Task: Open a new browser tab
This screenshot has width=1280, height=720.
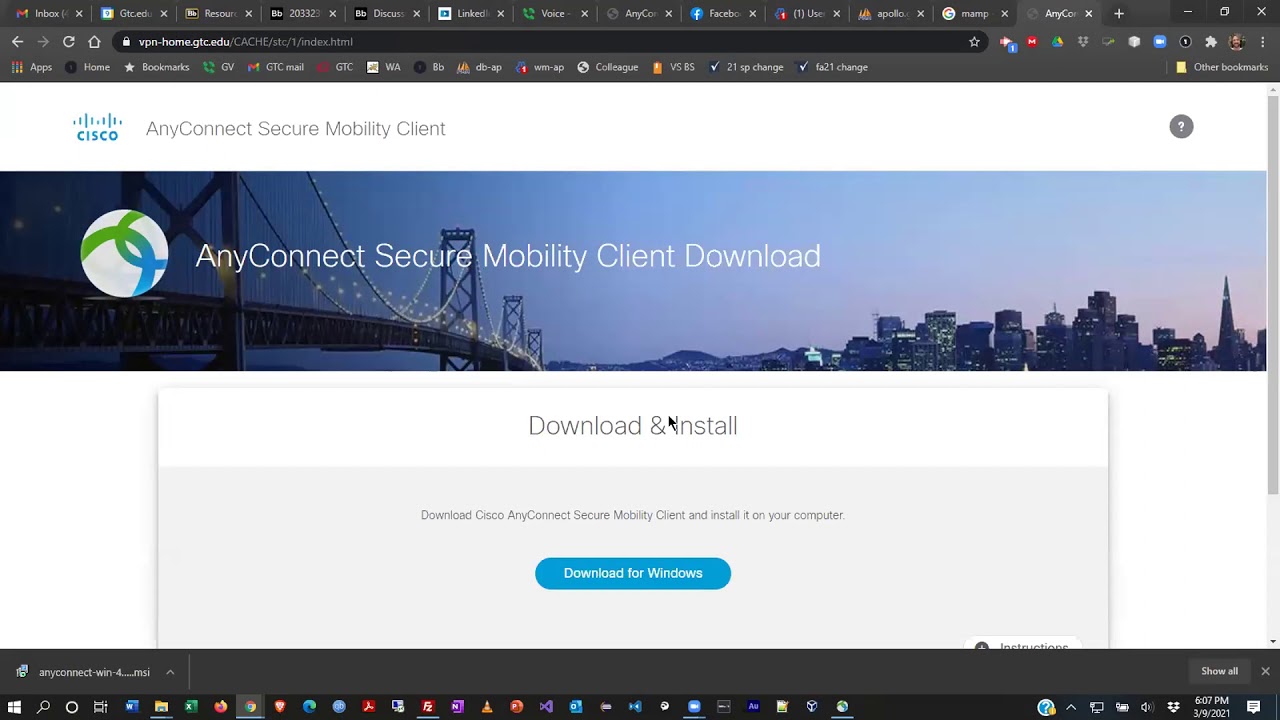Action: (x=1119, y=14)
